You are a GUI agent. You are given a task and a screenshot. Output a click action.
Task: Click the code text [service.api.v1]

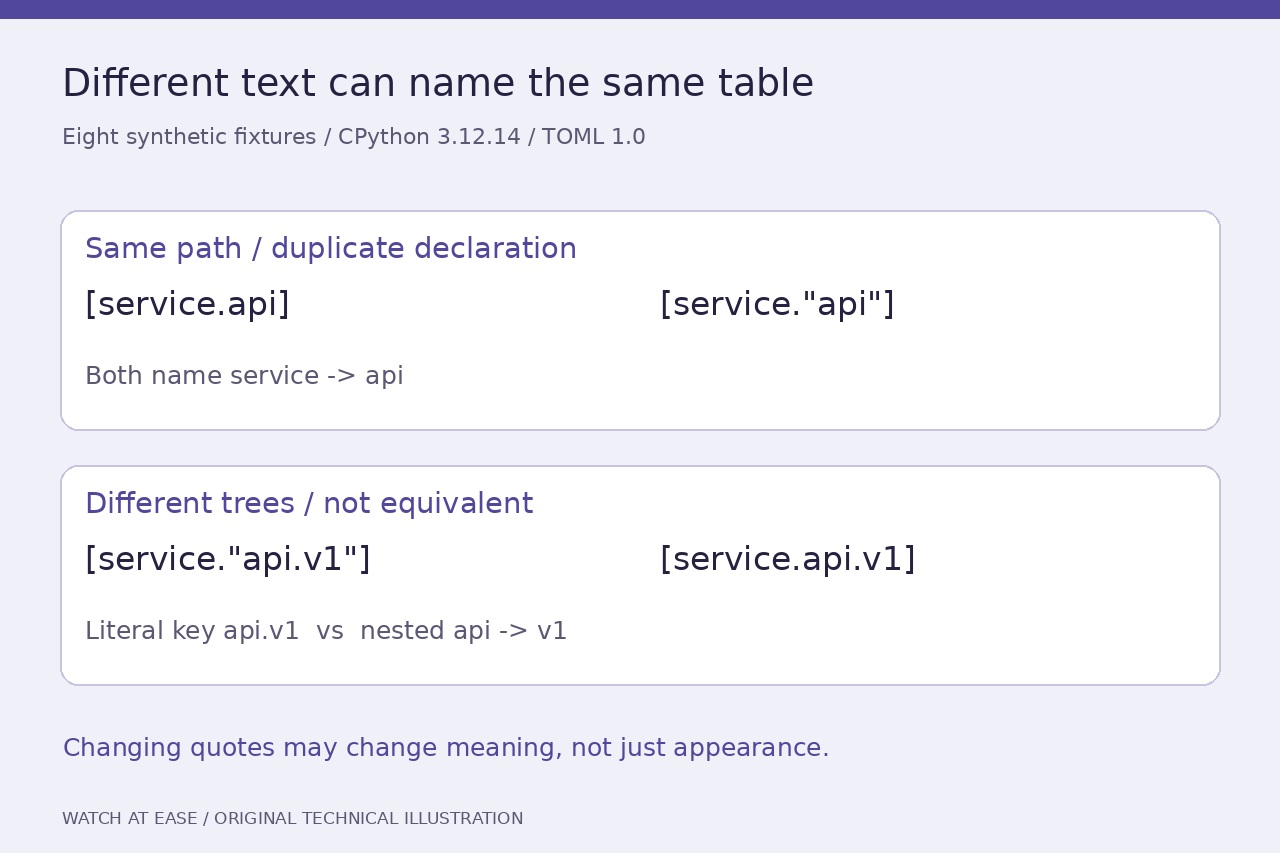tap(788, 560)
